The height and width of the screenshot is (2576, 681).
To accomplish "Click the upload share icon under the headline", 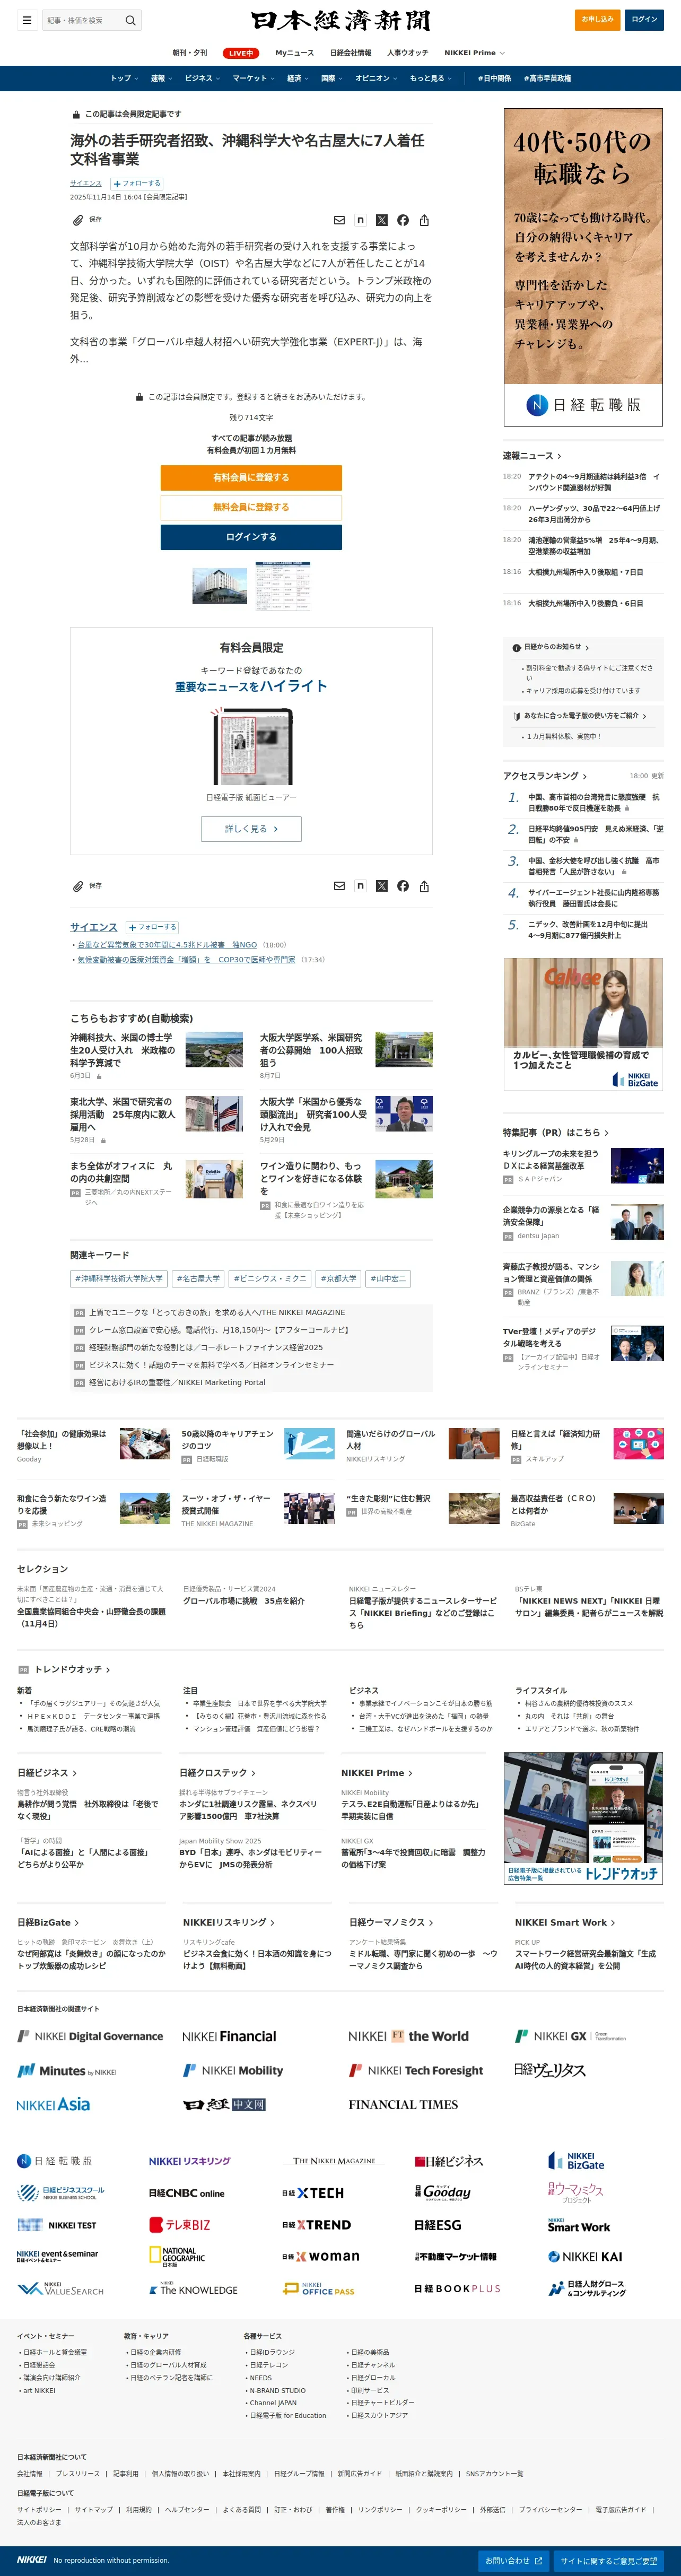I will click(x=424, y=220).
